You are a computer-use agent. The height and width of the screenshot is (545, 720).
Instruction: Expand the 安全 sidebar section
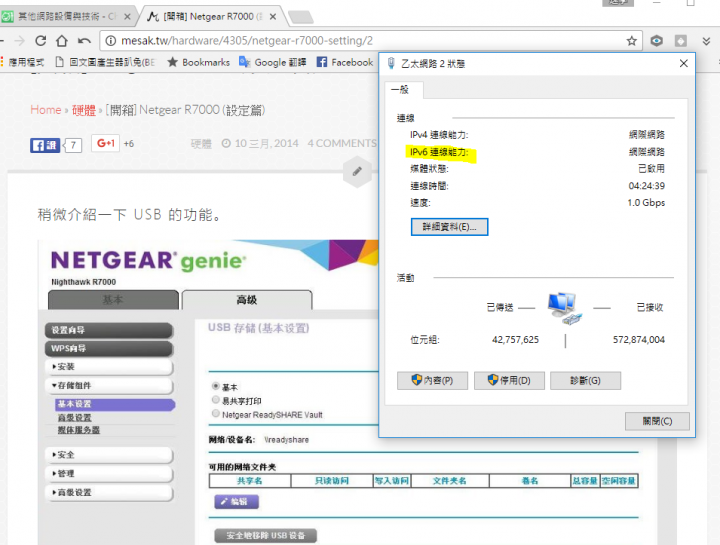109,455
